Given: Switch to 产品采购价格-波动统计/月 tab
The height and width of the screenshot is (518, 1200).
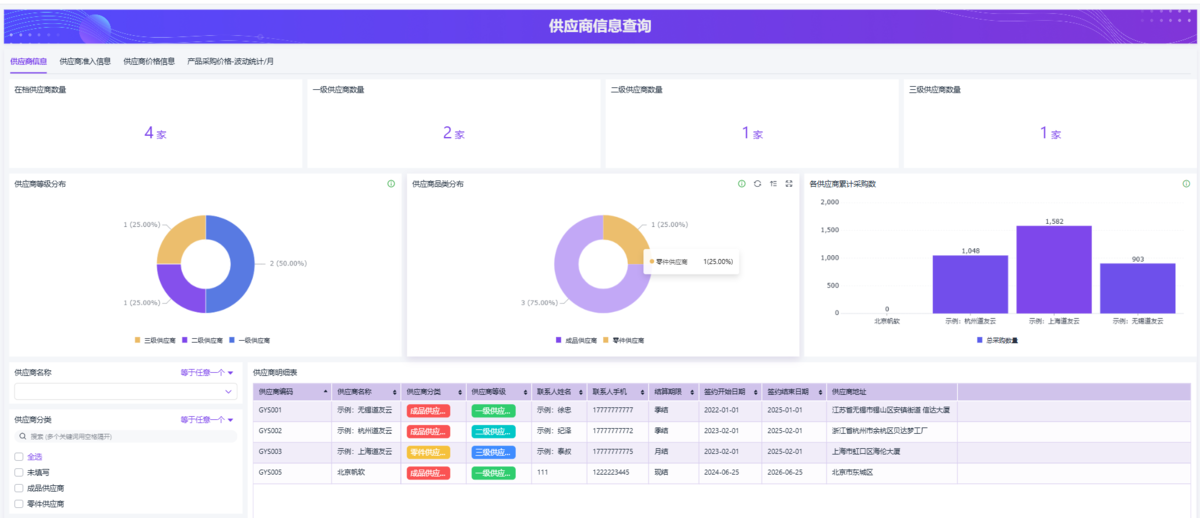Looking at the screenshot, I should coord(230,61).
